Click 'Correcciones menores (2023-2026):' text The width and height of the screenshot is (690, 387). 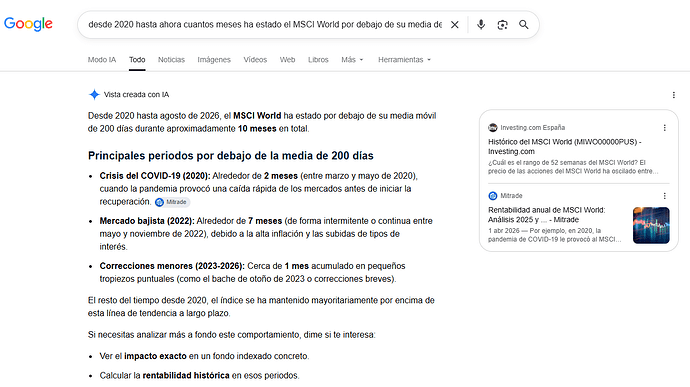[x=172, y=266]
